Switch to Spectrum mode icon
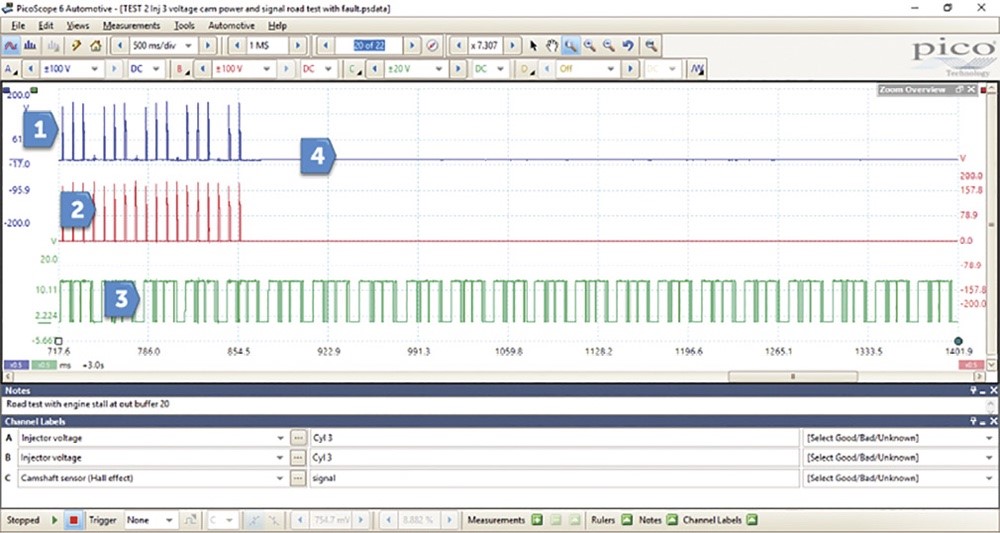The height and width of the screenshot is (533, 1000). 29,46
